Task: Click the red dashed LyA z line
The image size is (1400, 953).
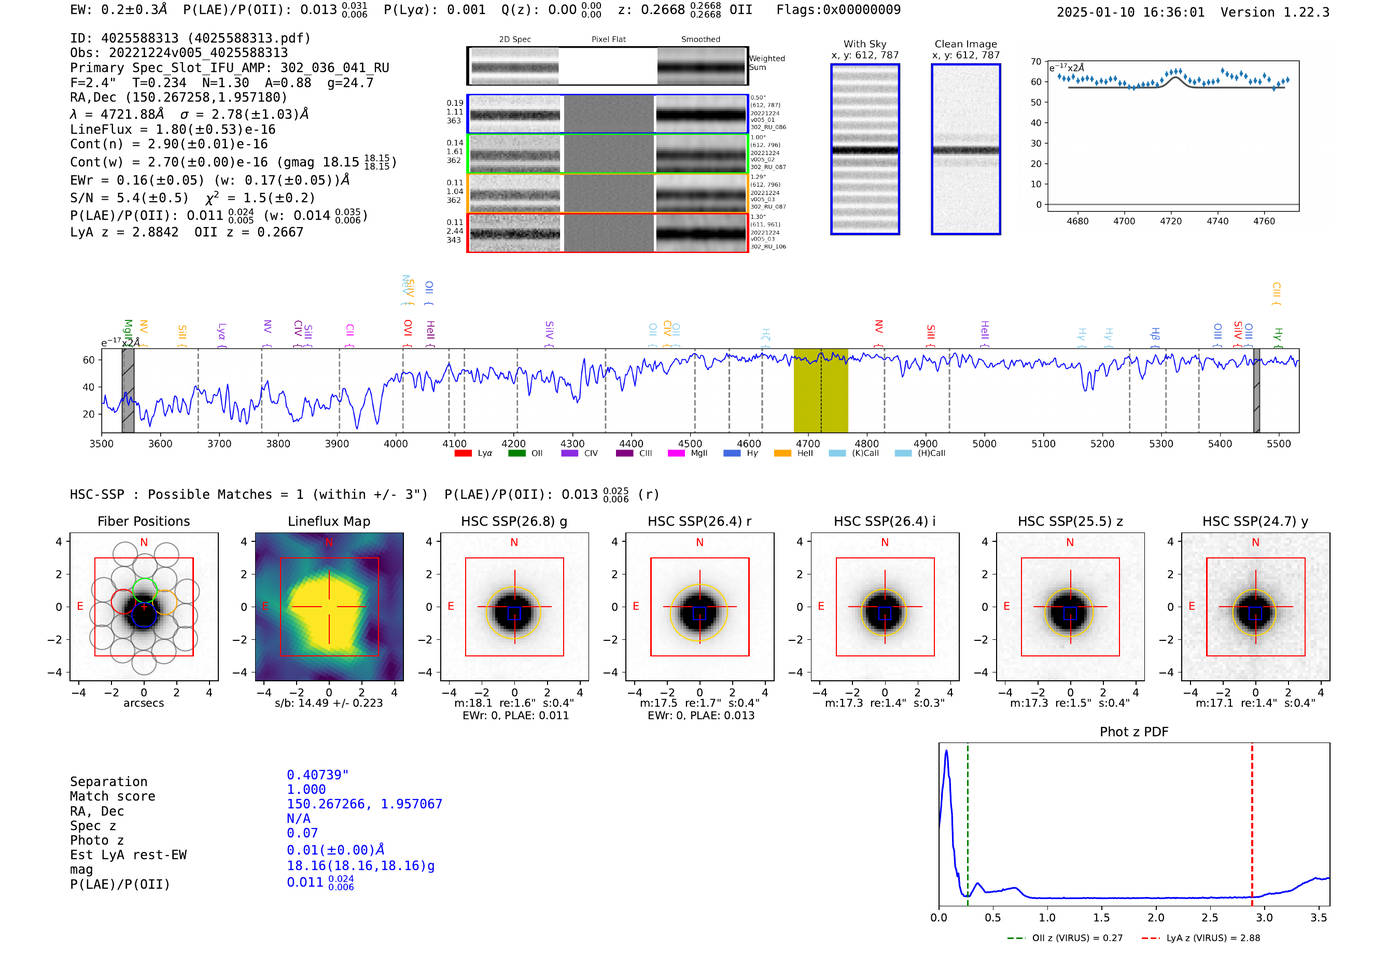Action: click(1252, 824)
